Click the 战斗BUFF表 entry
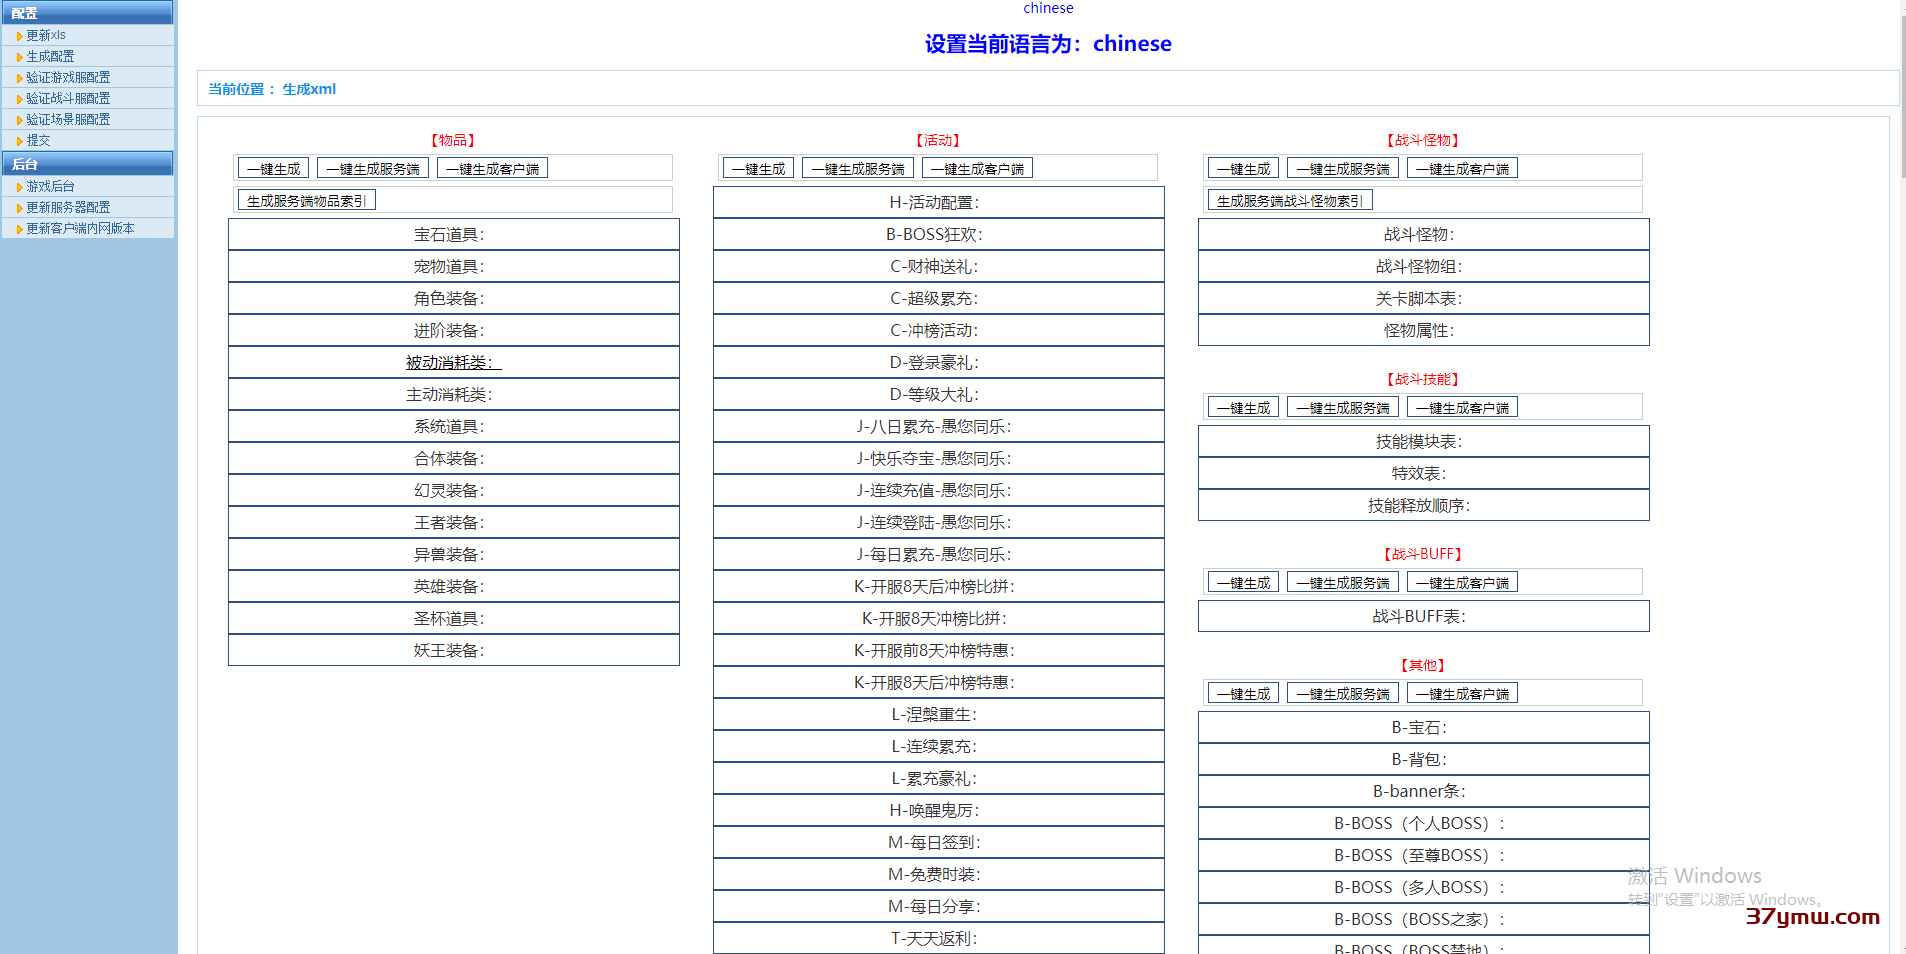1906x954 pixels. [1422, 616]
